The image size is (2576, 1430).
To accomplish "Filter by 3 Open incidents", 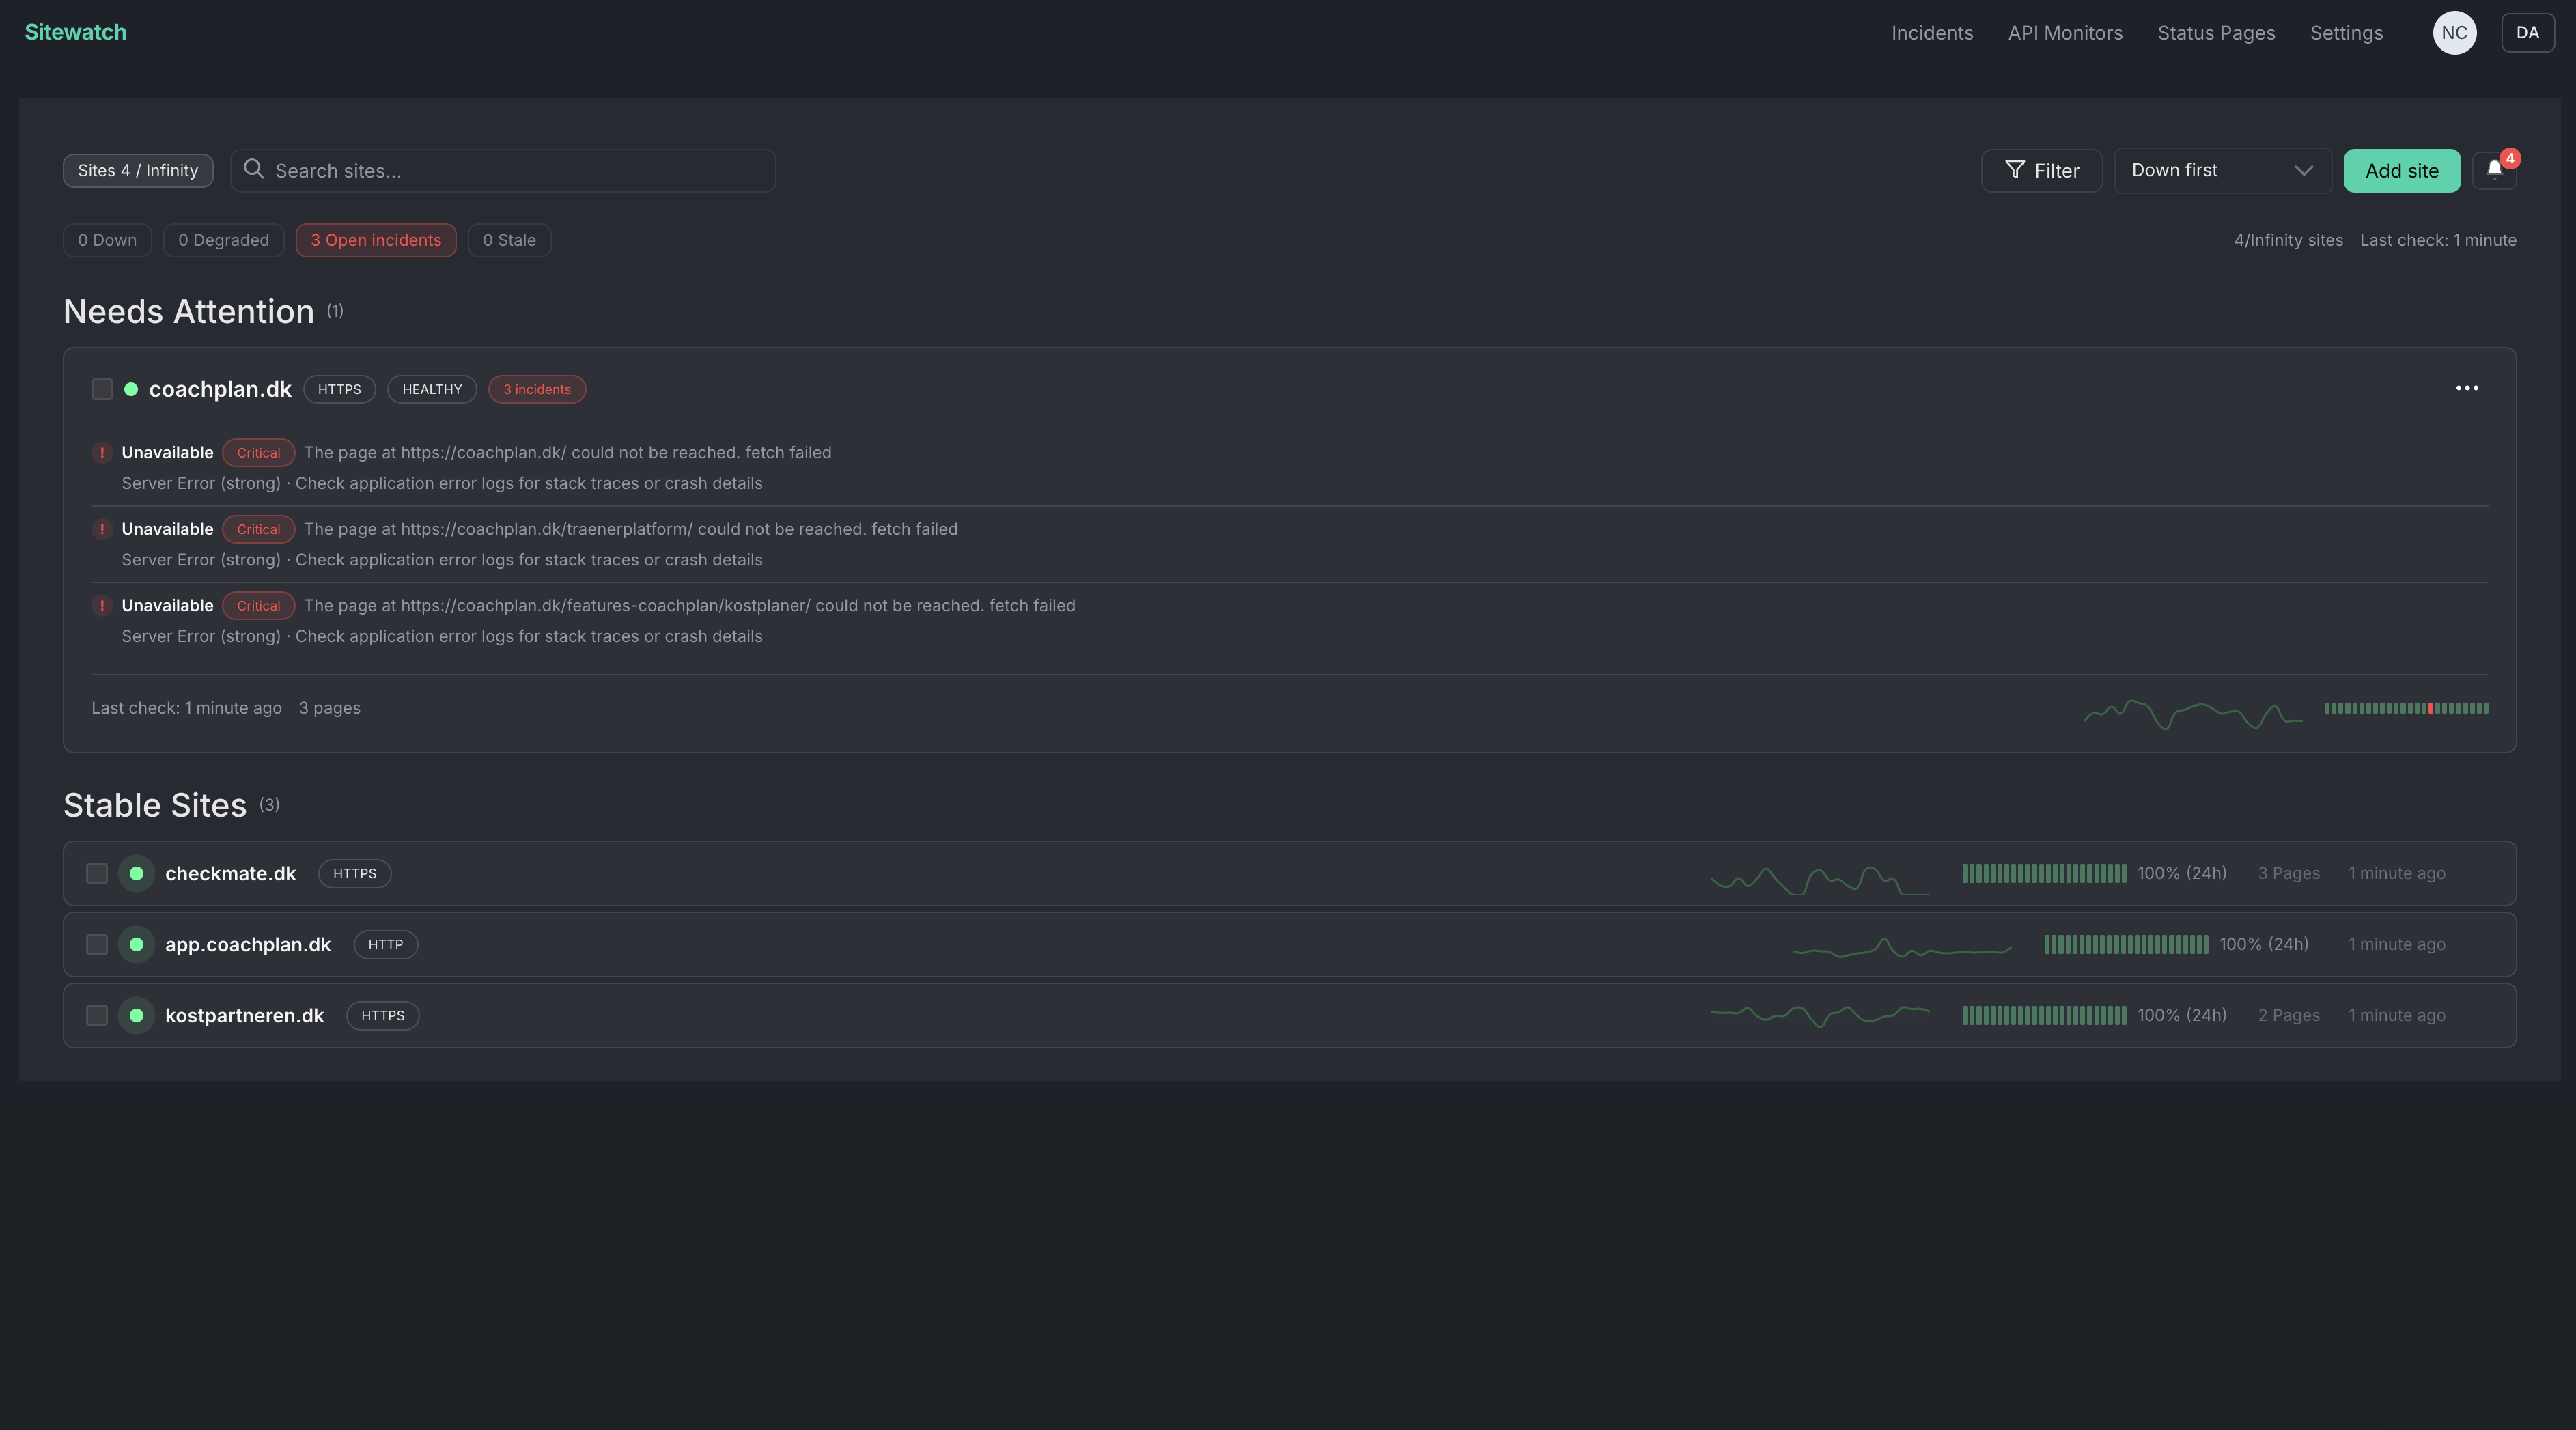I will point(376,240).
